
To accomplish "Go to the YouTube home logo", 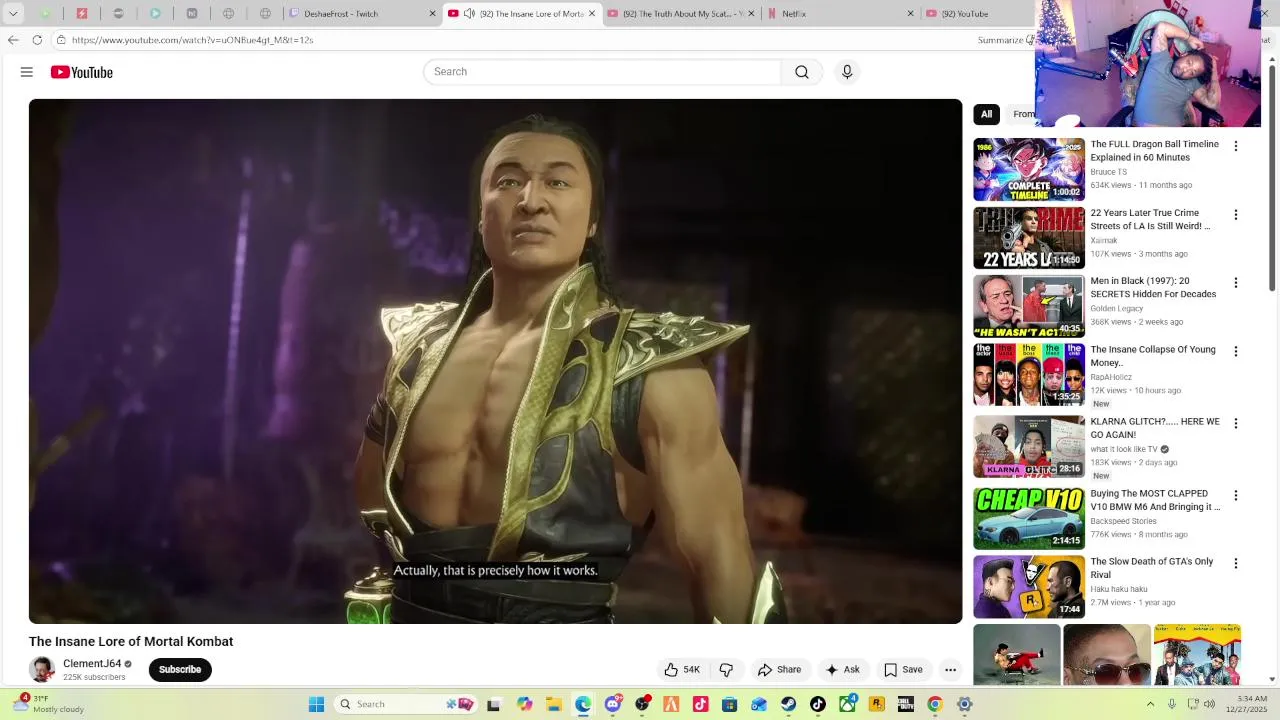I will pos(82,72).
